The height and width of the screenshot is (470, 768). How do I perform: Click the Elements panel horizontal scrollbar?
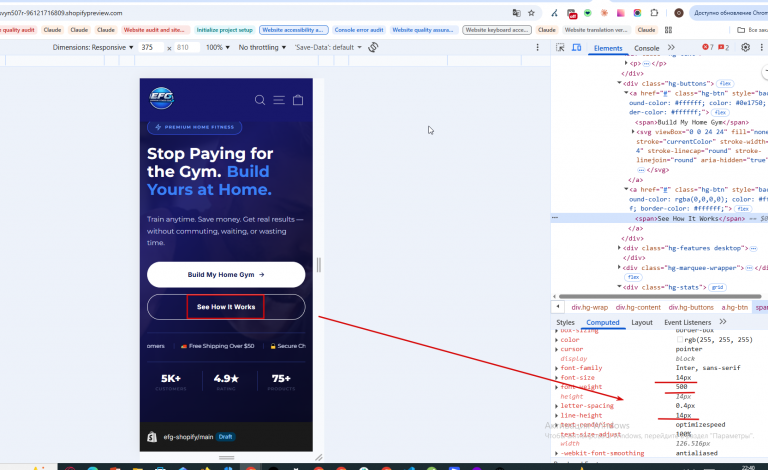click(x=660, y=296)
